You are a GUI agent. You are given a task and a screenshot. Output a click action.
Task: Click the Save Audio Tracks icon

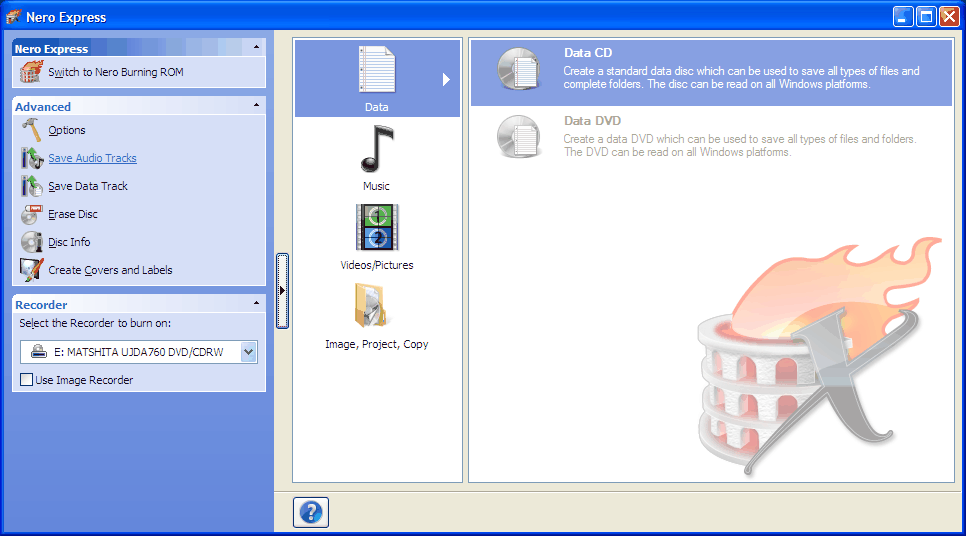tap(31, 158)
